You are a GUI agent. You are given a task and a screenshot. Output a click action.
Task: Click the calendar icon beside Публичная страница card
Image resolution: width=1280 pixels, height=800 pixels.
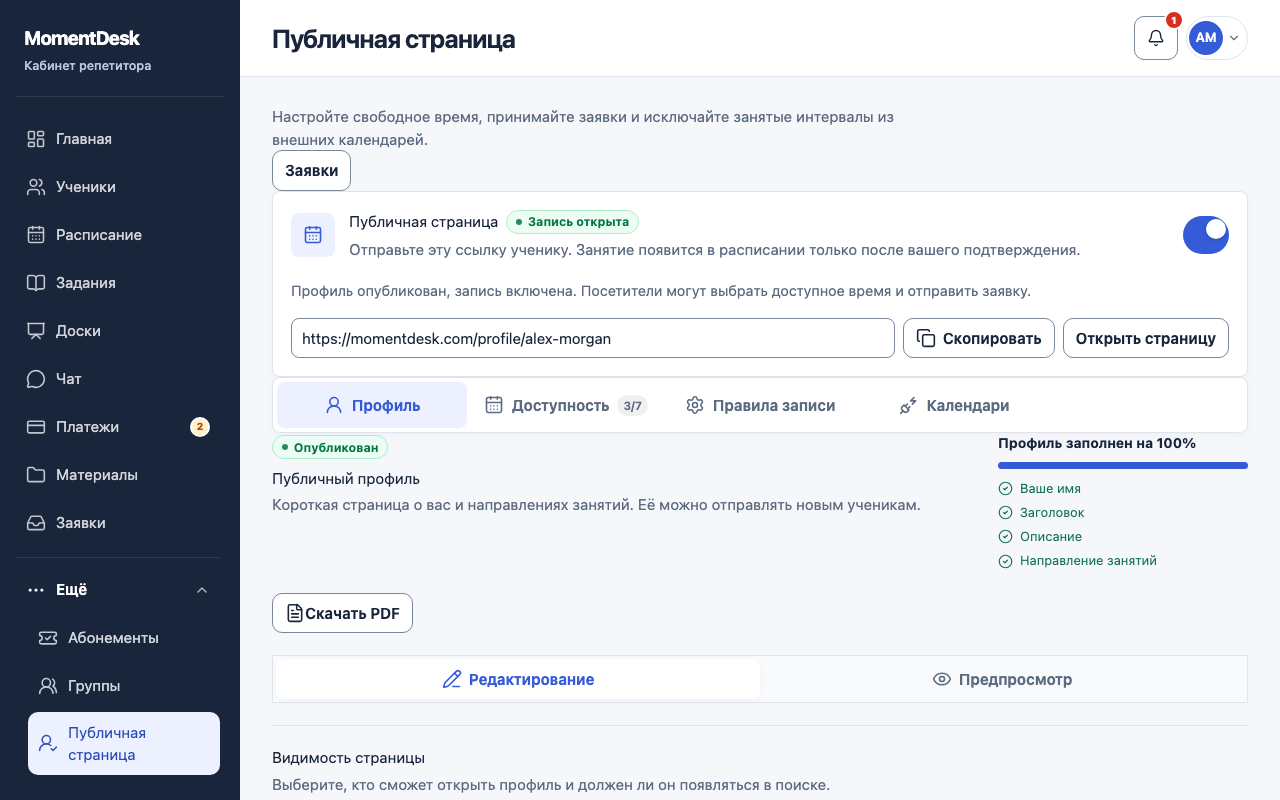(x=313, y=235)
